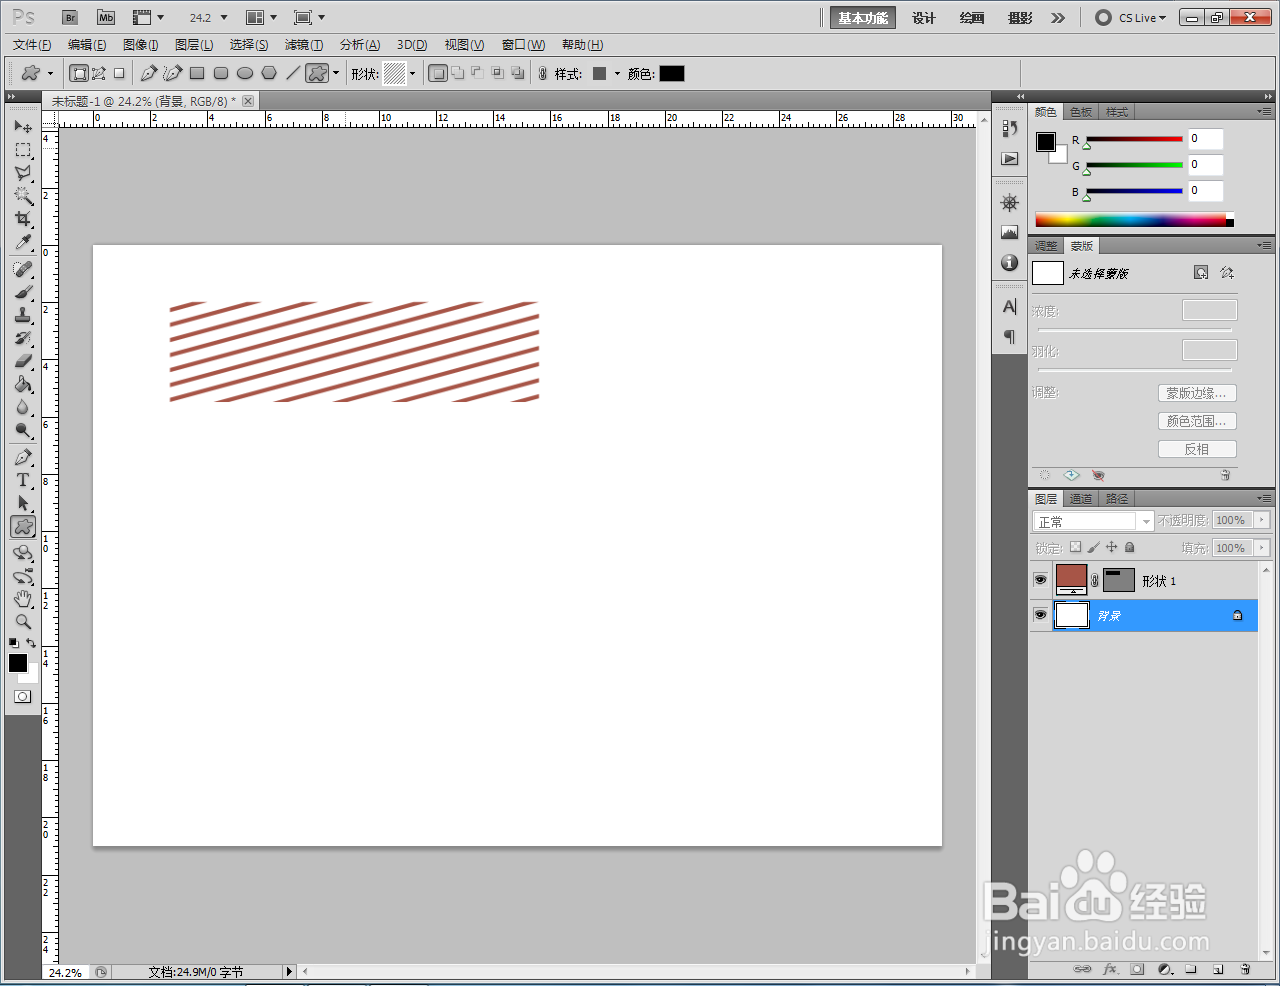Image resolution: width=1280 pixels, height=986 pixels.
Task: Toggle lock transparent pixels
Action: [1075, 547]
